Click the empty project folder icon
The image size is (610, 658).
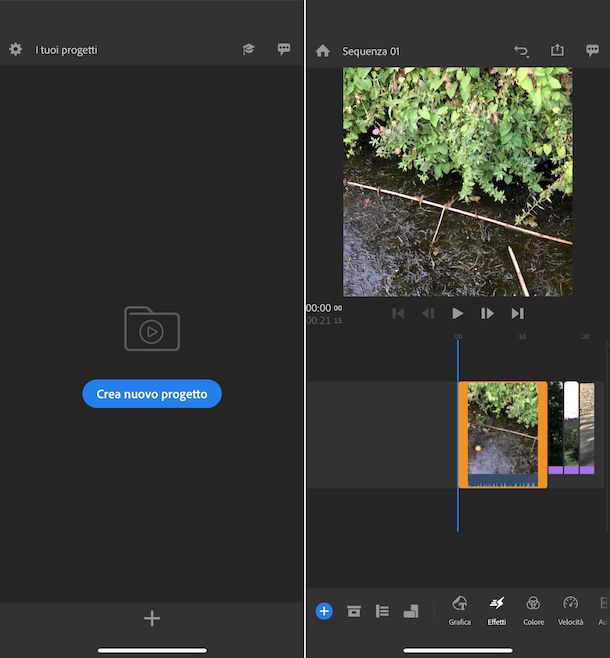coord(152,329)
